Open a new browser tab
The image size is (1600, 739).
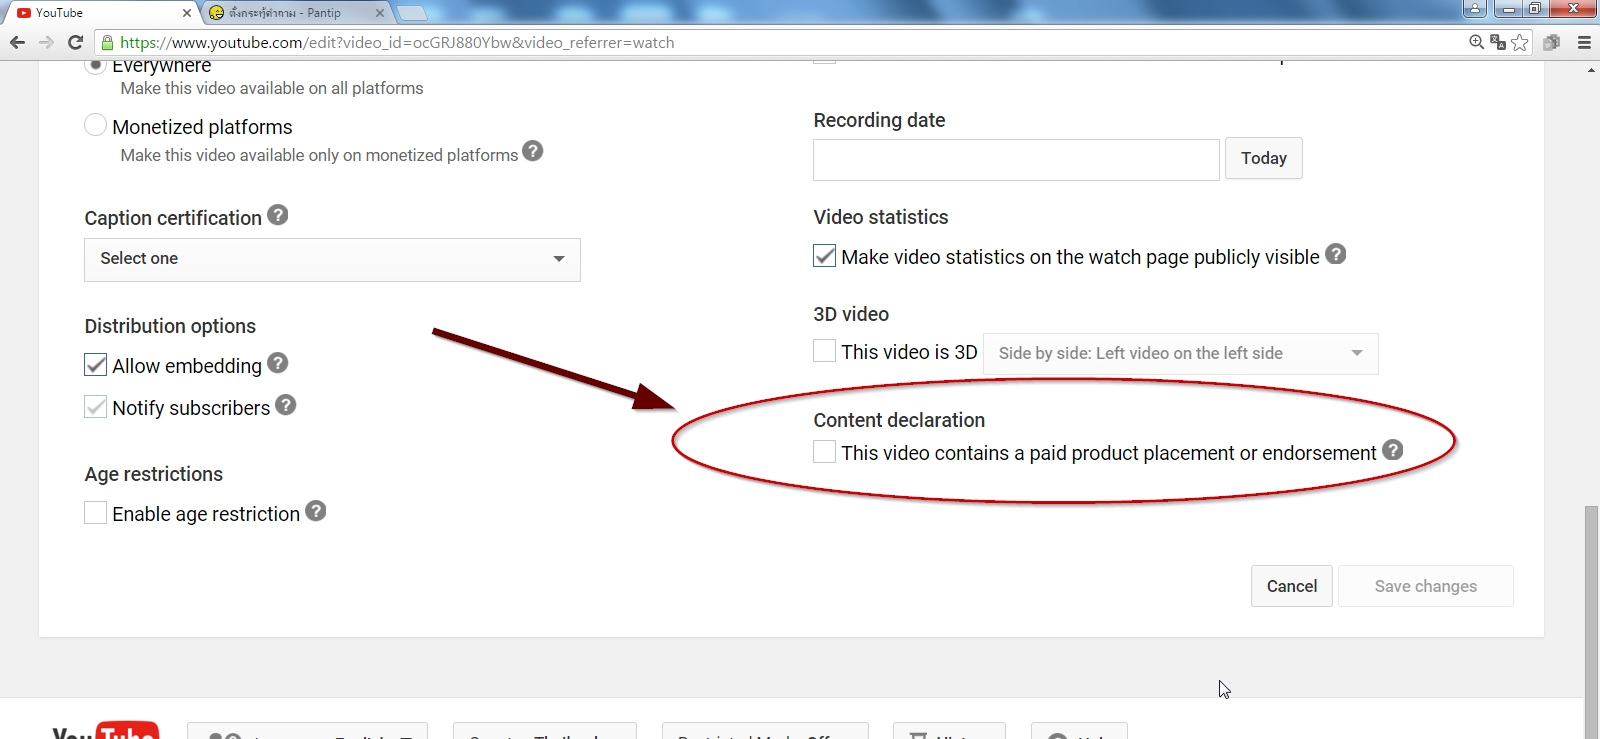pos(412,13)
